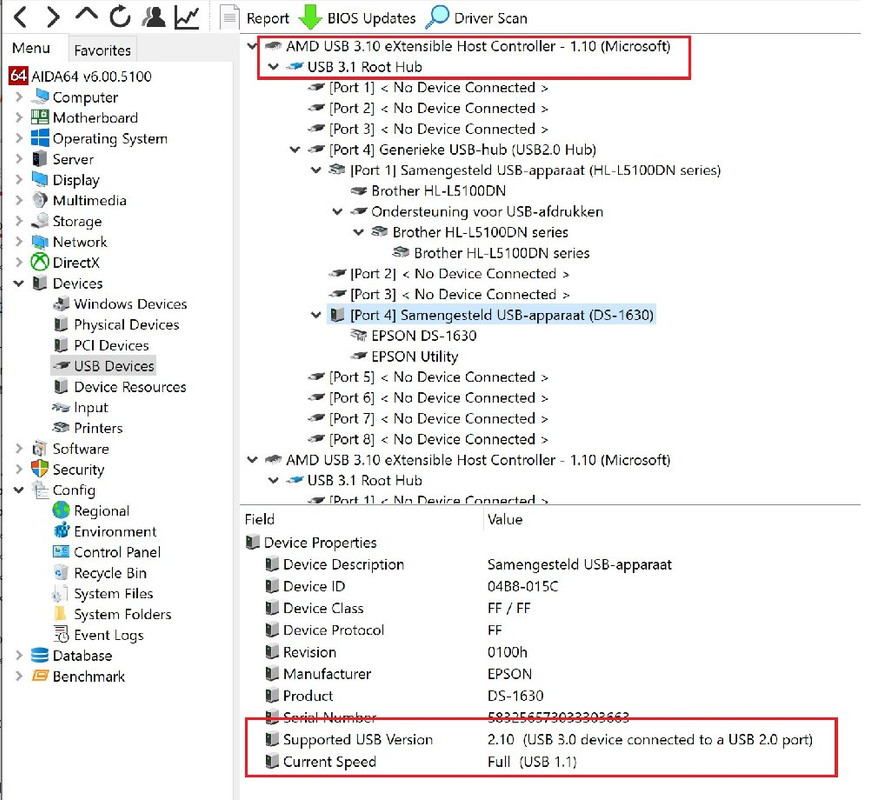
Task: Open Device Resources in the tree
Action: tap(130, 387)
